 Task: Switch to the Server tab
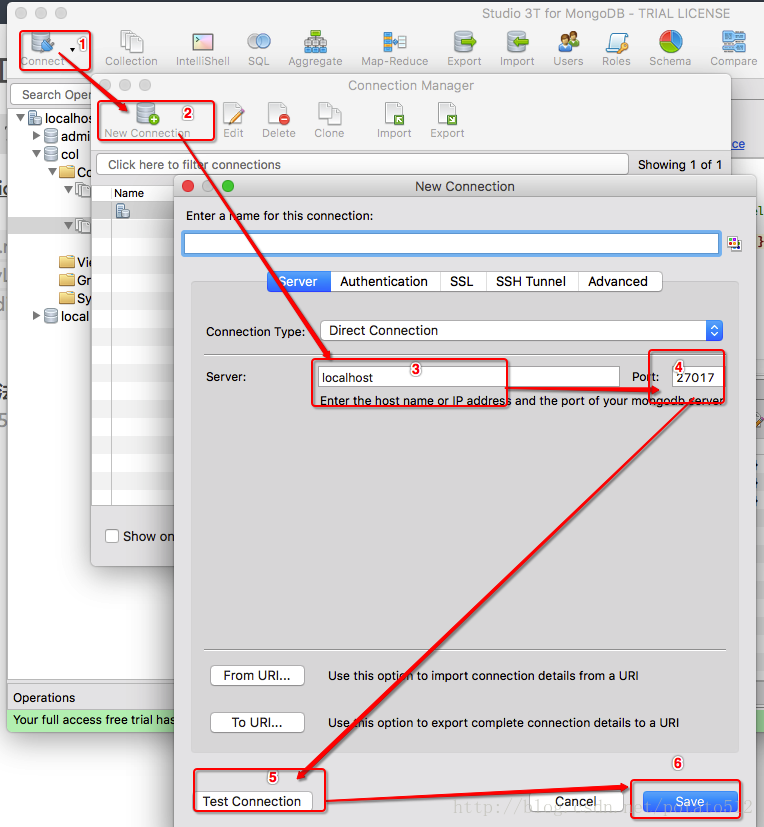(x=299, y=282)
